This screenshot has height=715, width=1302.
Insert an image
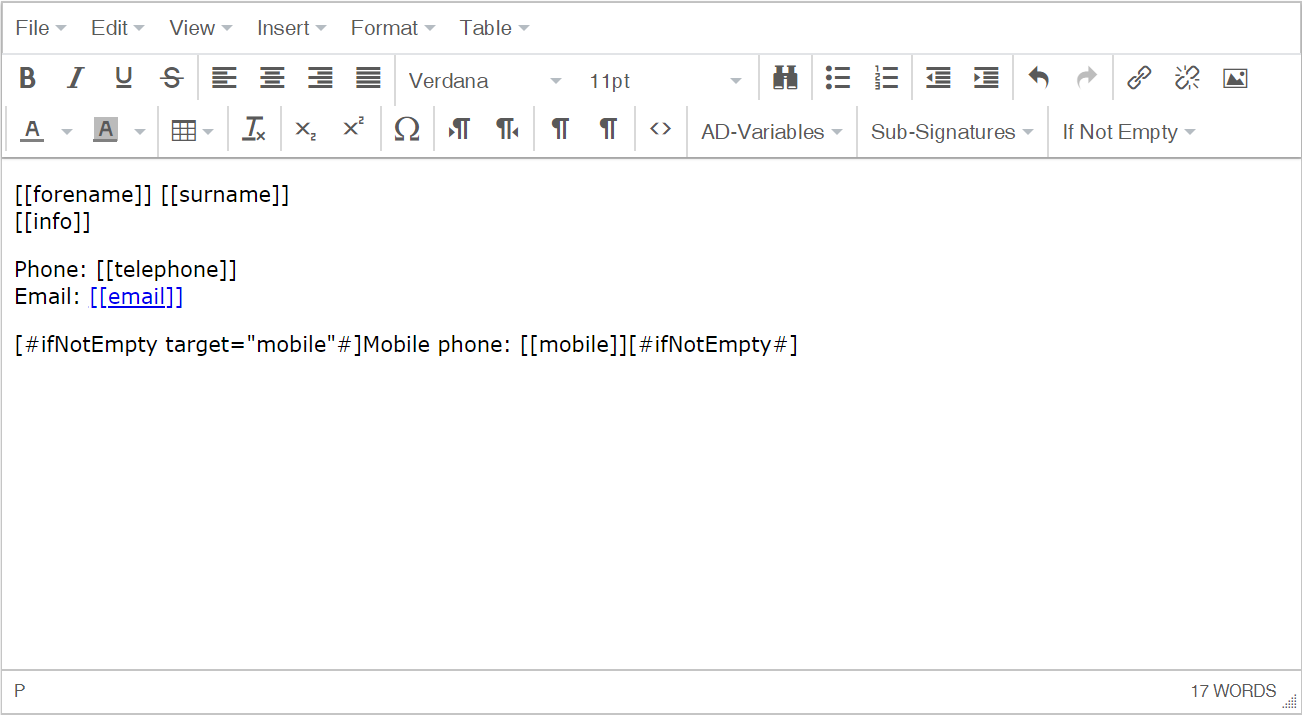(x=1235, y=78)
